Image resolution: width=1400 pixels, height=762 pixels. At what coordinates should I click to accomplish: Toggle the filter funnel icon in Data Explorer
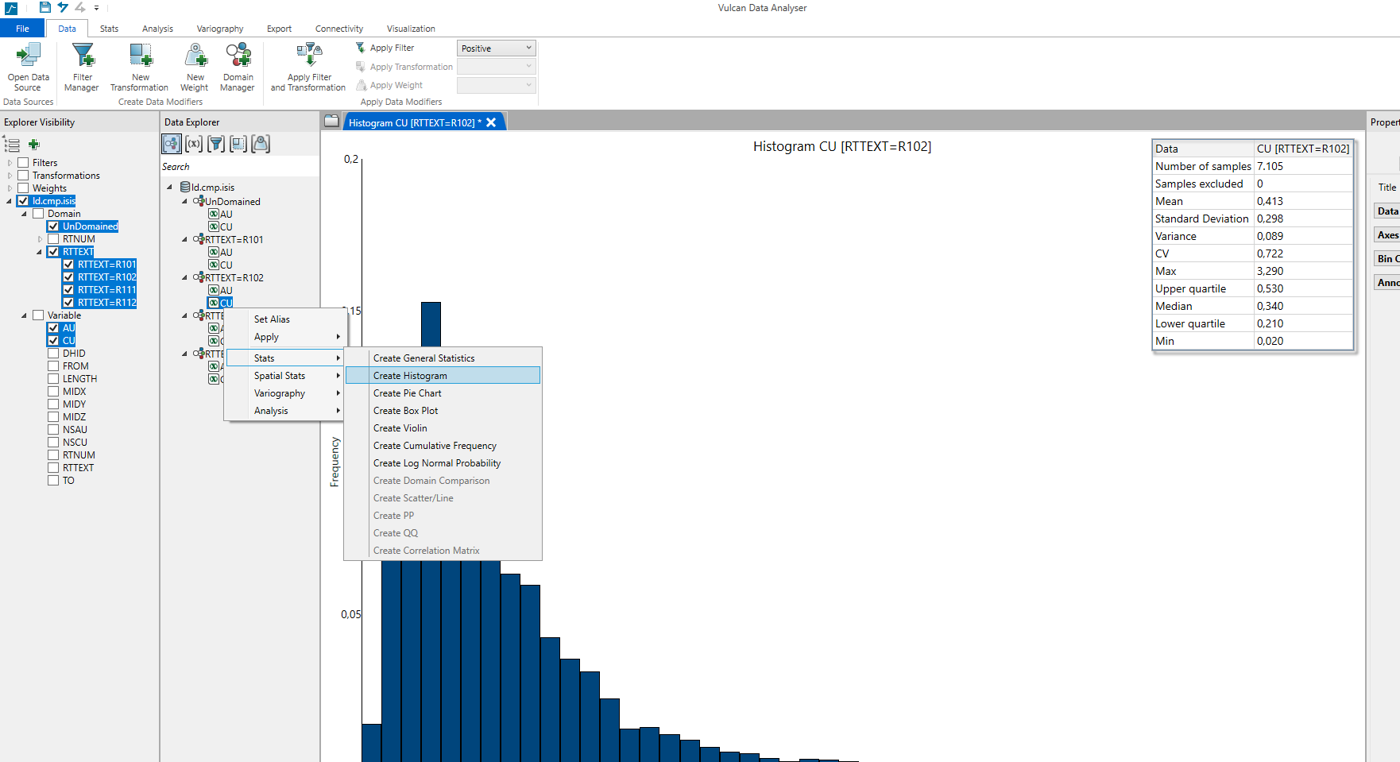click(x=216, y=144)
